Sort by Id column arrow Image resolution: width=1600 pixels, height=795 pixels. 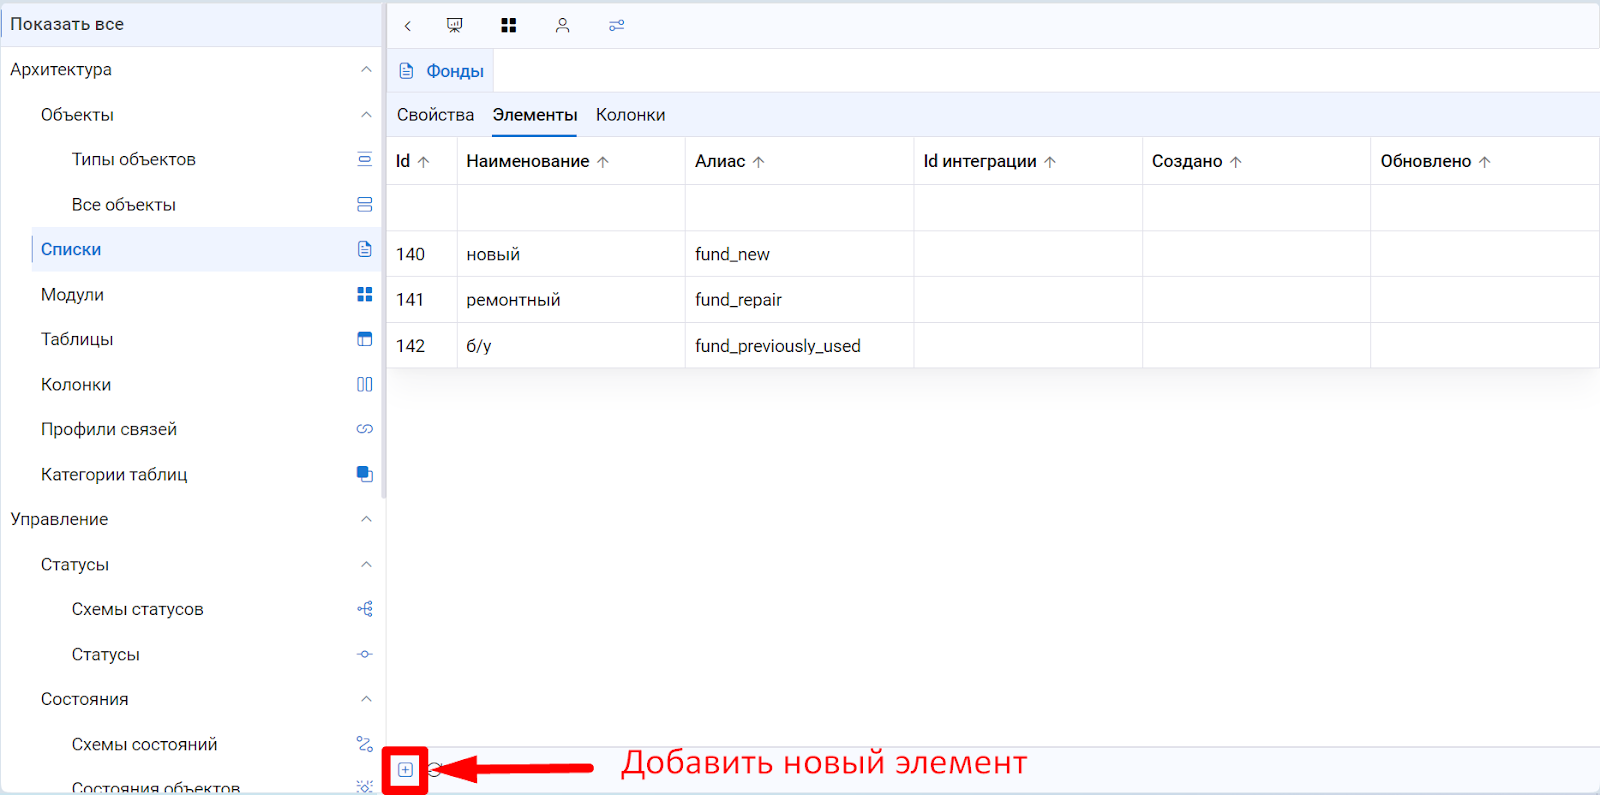click(423, 162)
